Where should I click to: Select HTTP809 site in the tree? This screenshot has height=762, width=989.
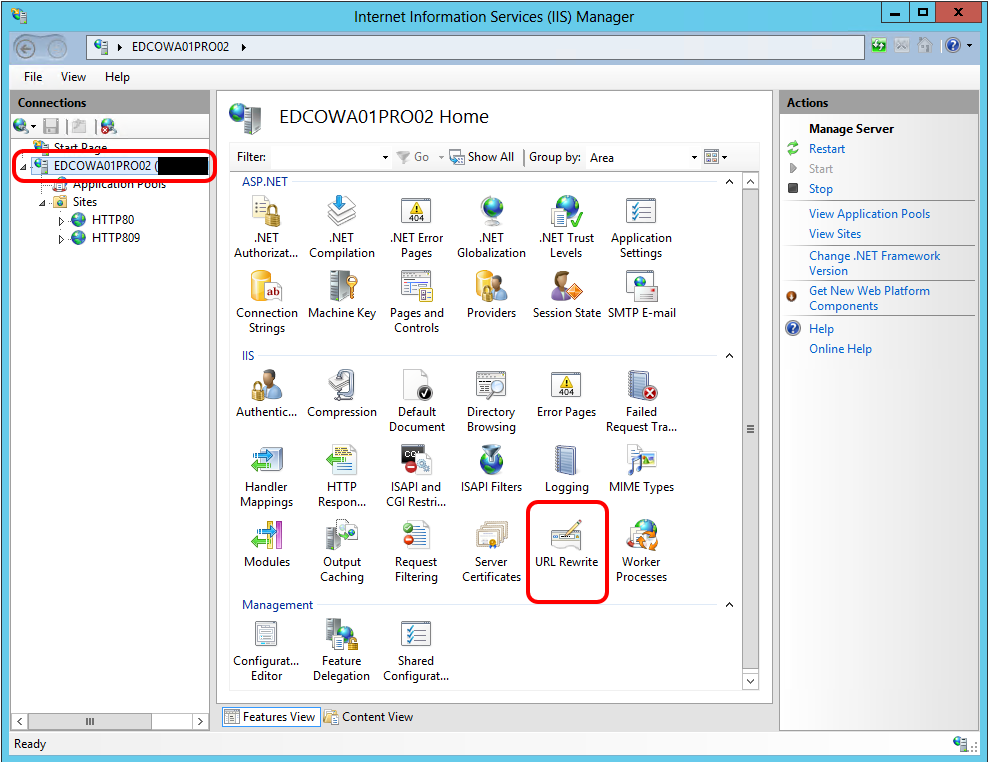click(x=115, y=238)
